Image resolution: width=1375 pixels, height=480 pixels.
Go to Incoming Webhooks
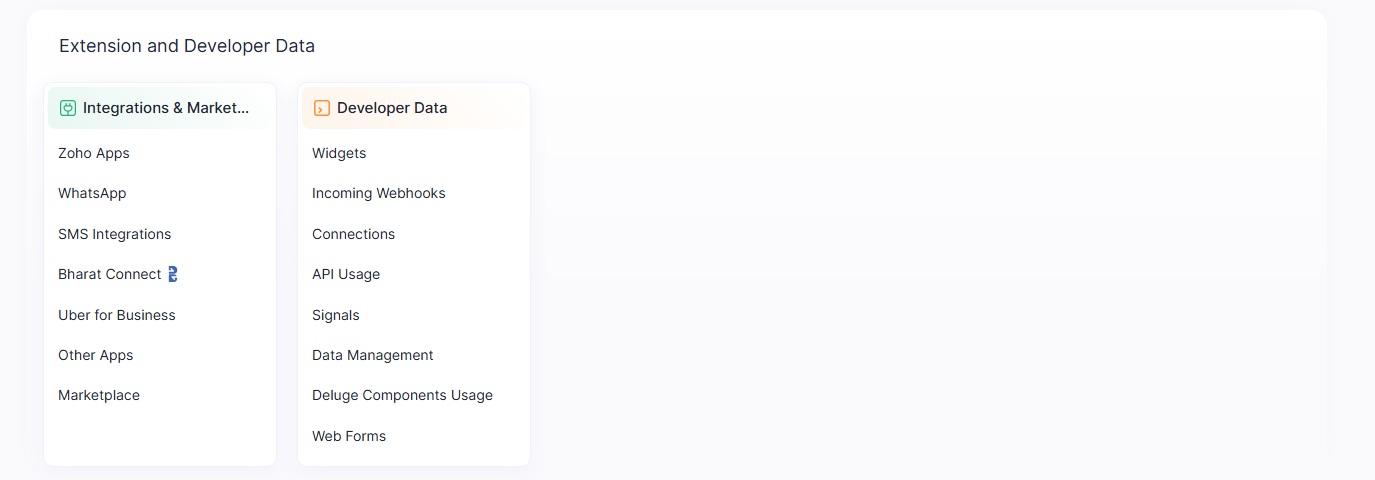378,193
